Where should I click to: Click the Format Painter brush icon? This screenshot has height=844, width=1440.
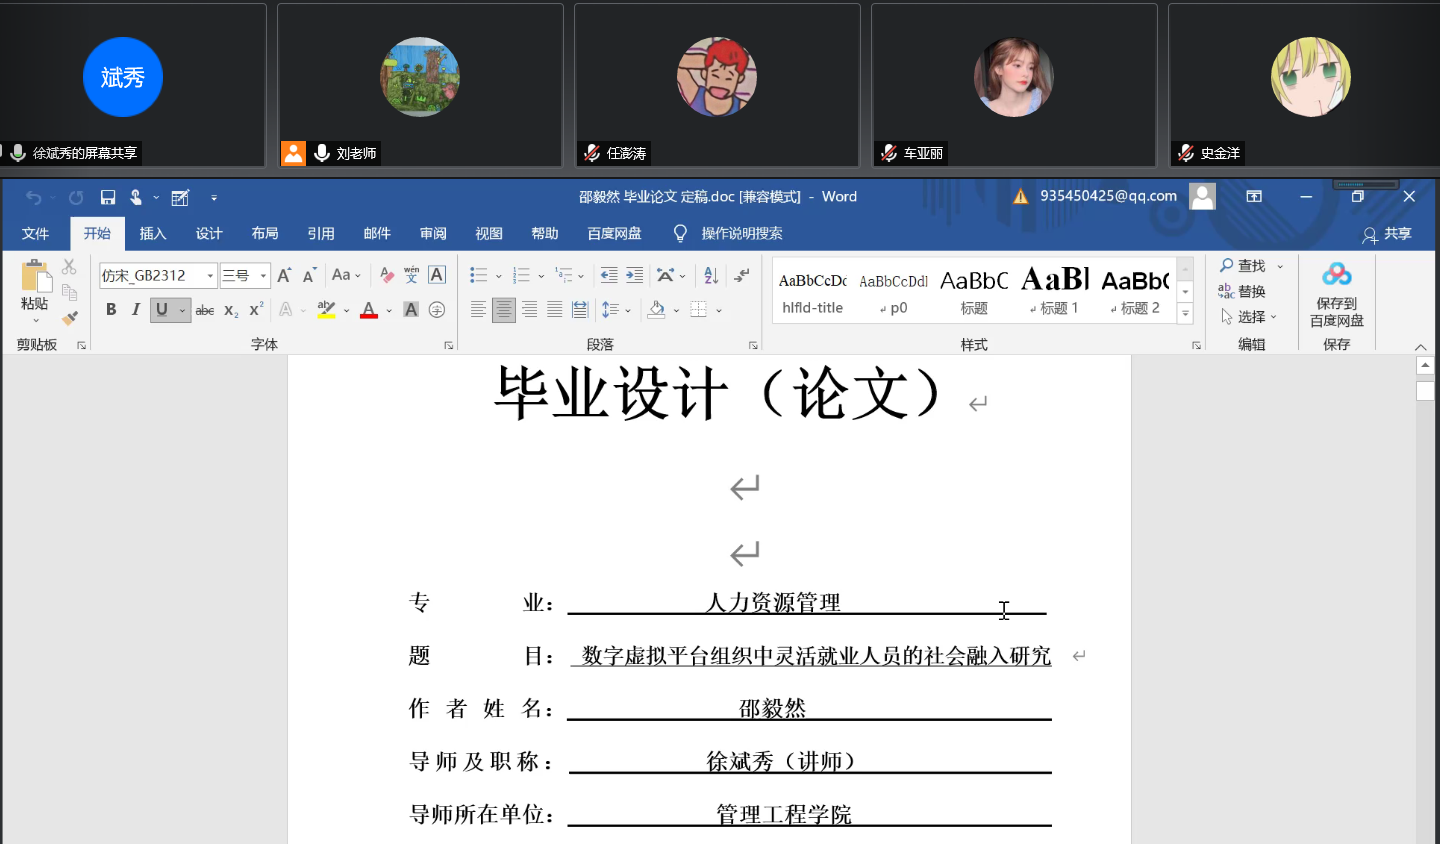69,318
